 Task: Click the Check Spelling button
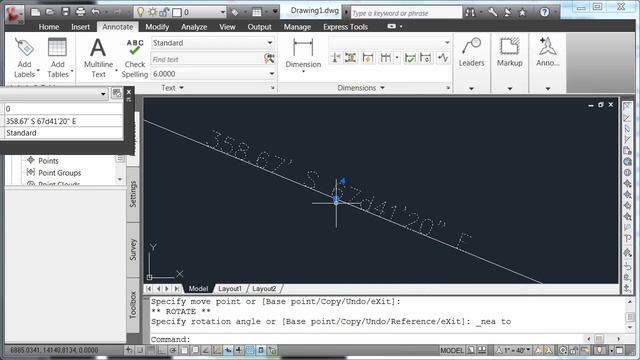pyautogui.click(x=135, y=58)
